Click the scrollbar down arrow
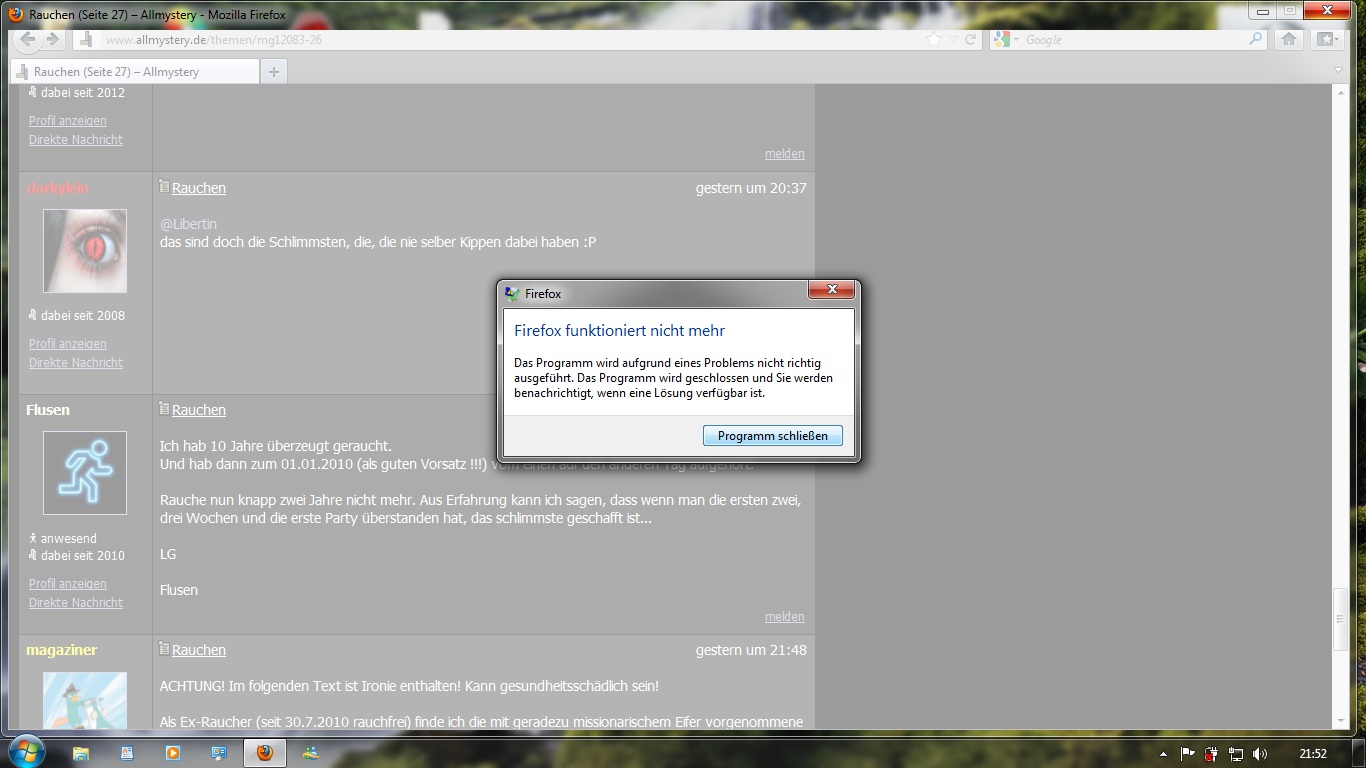 pyautogui.click(x=1341, y=720)
